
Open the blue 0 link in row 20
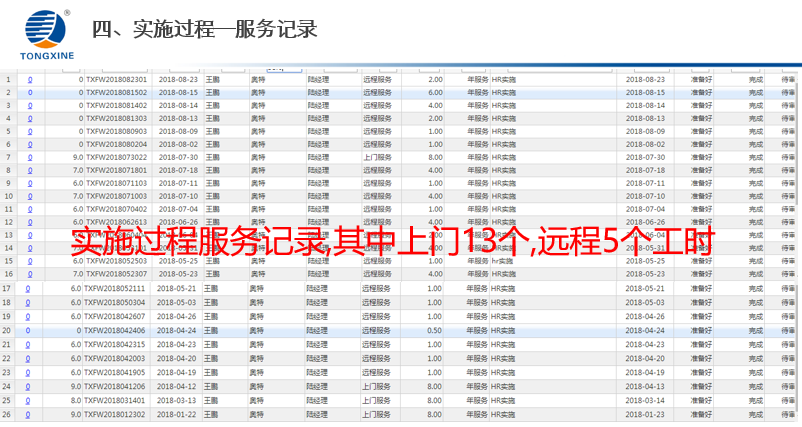[29, 330]
